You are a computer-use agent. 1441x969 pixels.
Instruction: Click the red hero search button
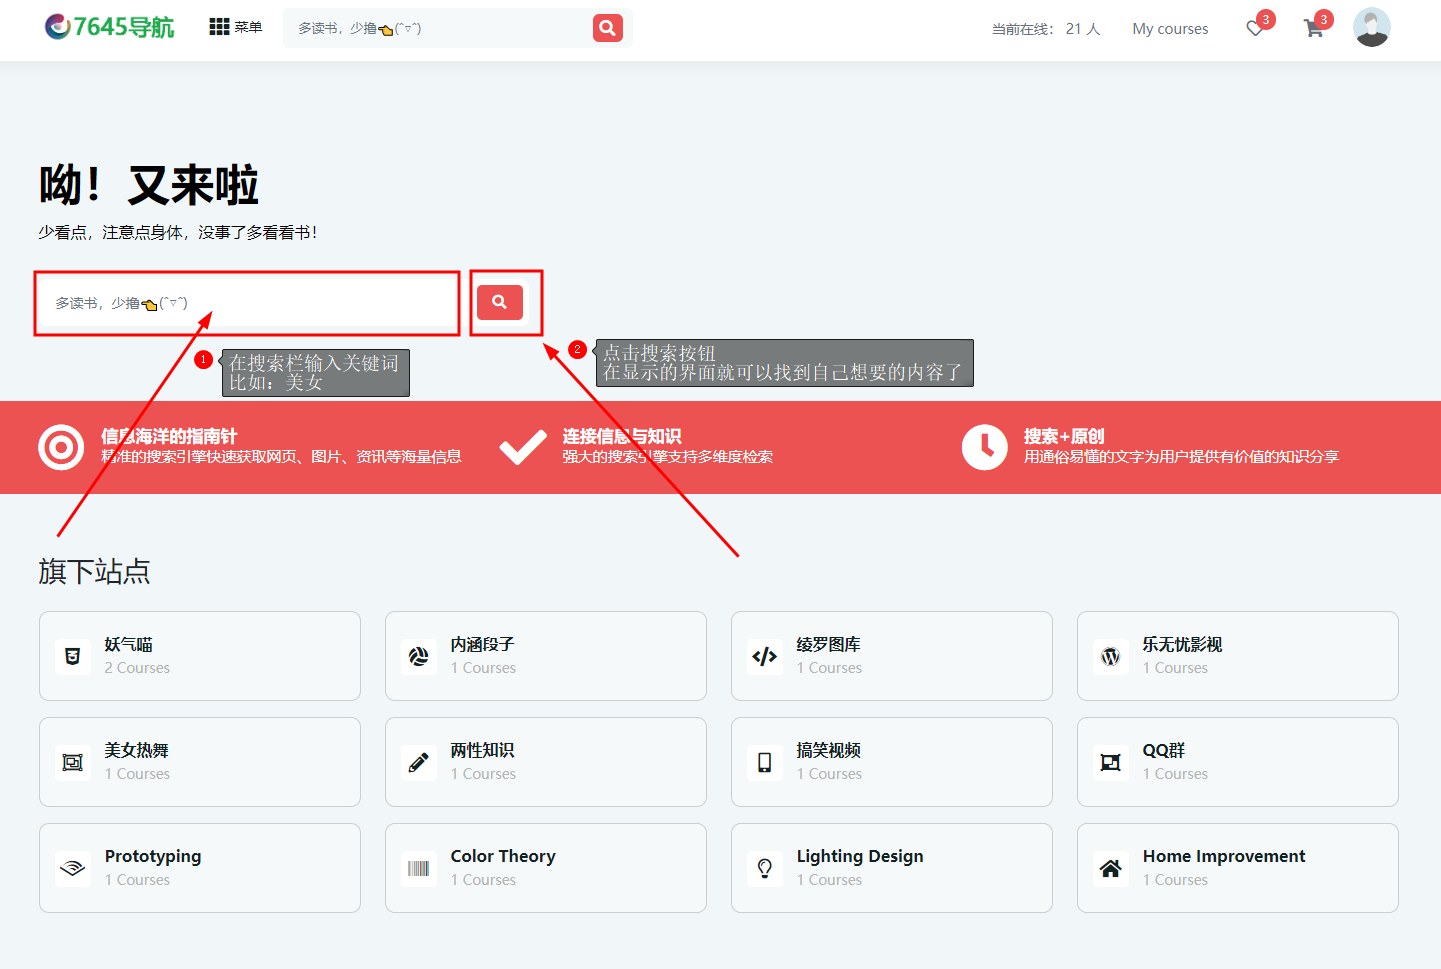[500, 302]
